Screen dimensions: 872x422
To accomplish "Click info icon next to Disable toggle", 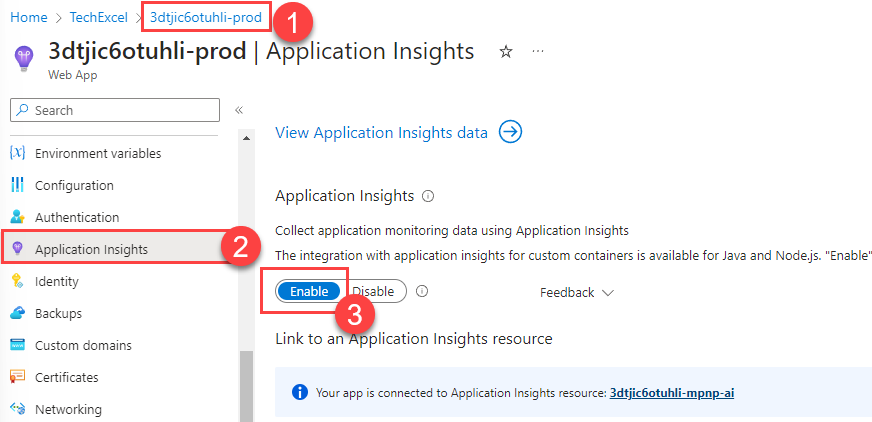I will tap(422, 291).
